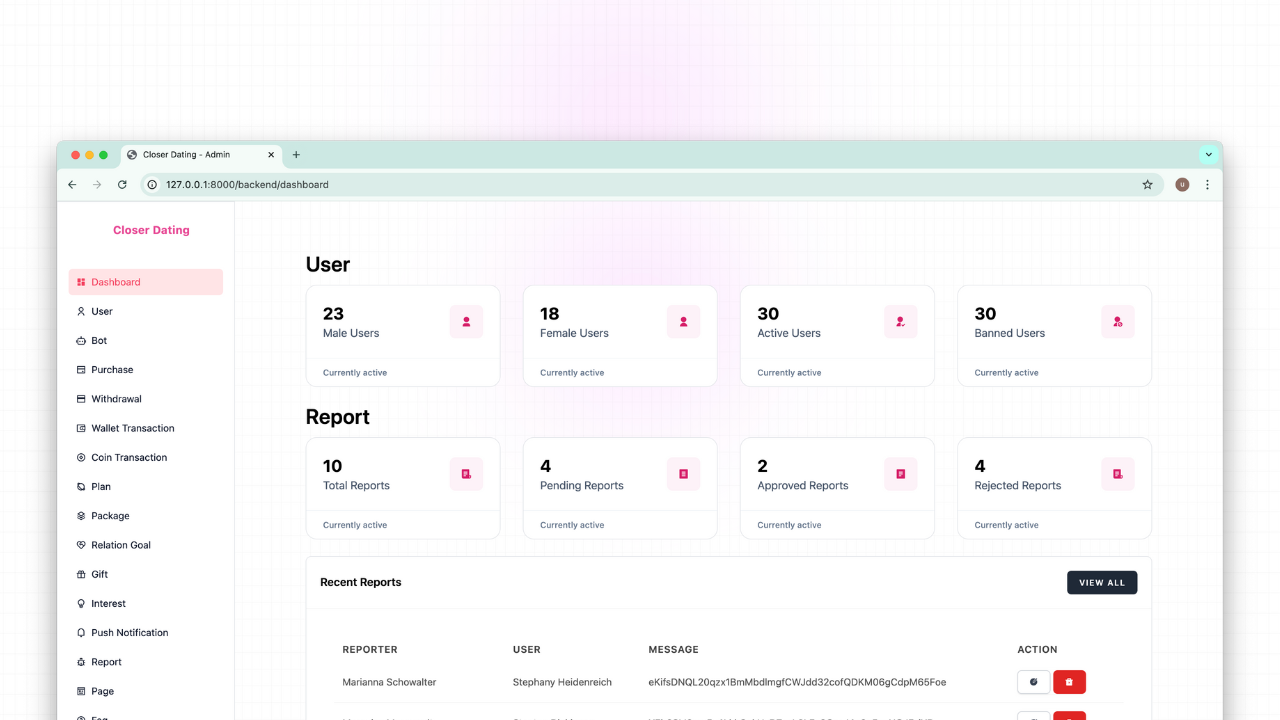Open details for Marianna Schowalter's report

(1033, 682)
